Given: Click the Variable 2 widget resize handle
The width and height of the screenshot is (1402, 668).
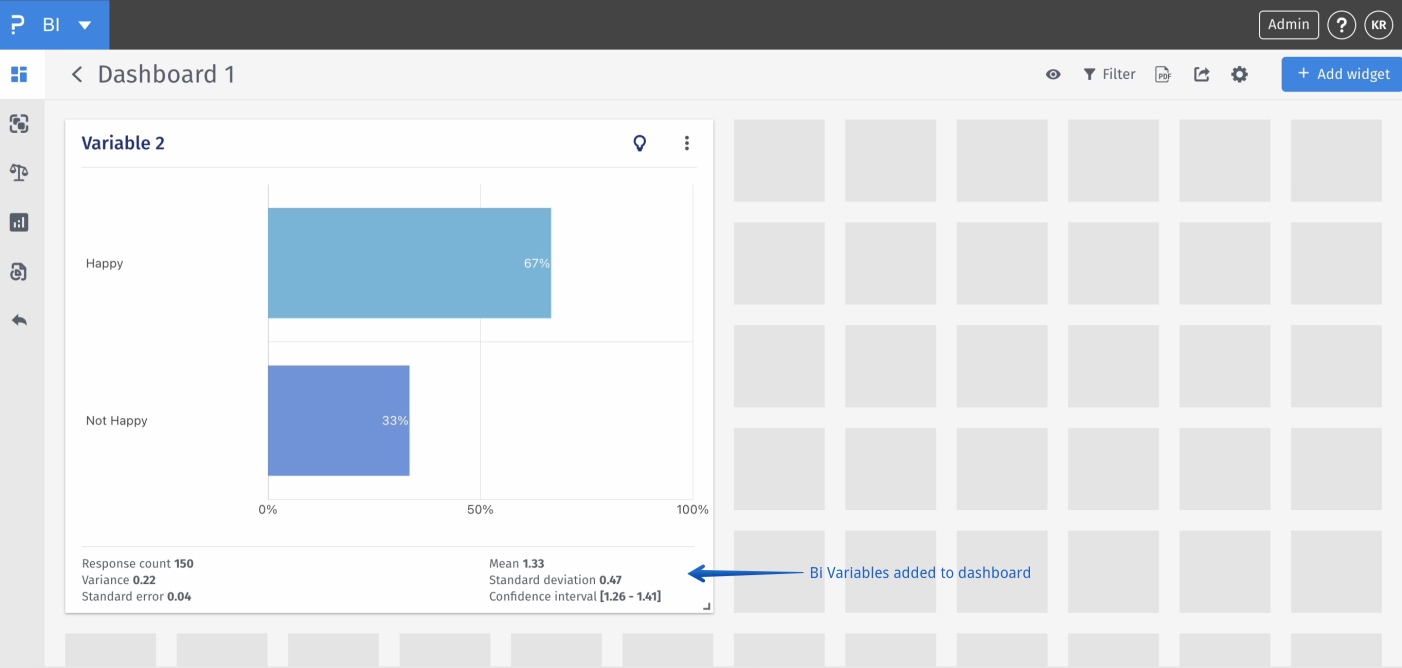Looking at the screenshot, I should tap(706, 606).
